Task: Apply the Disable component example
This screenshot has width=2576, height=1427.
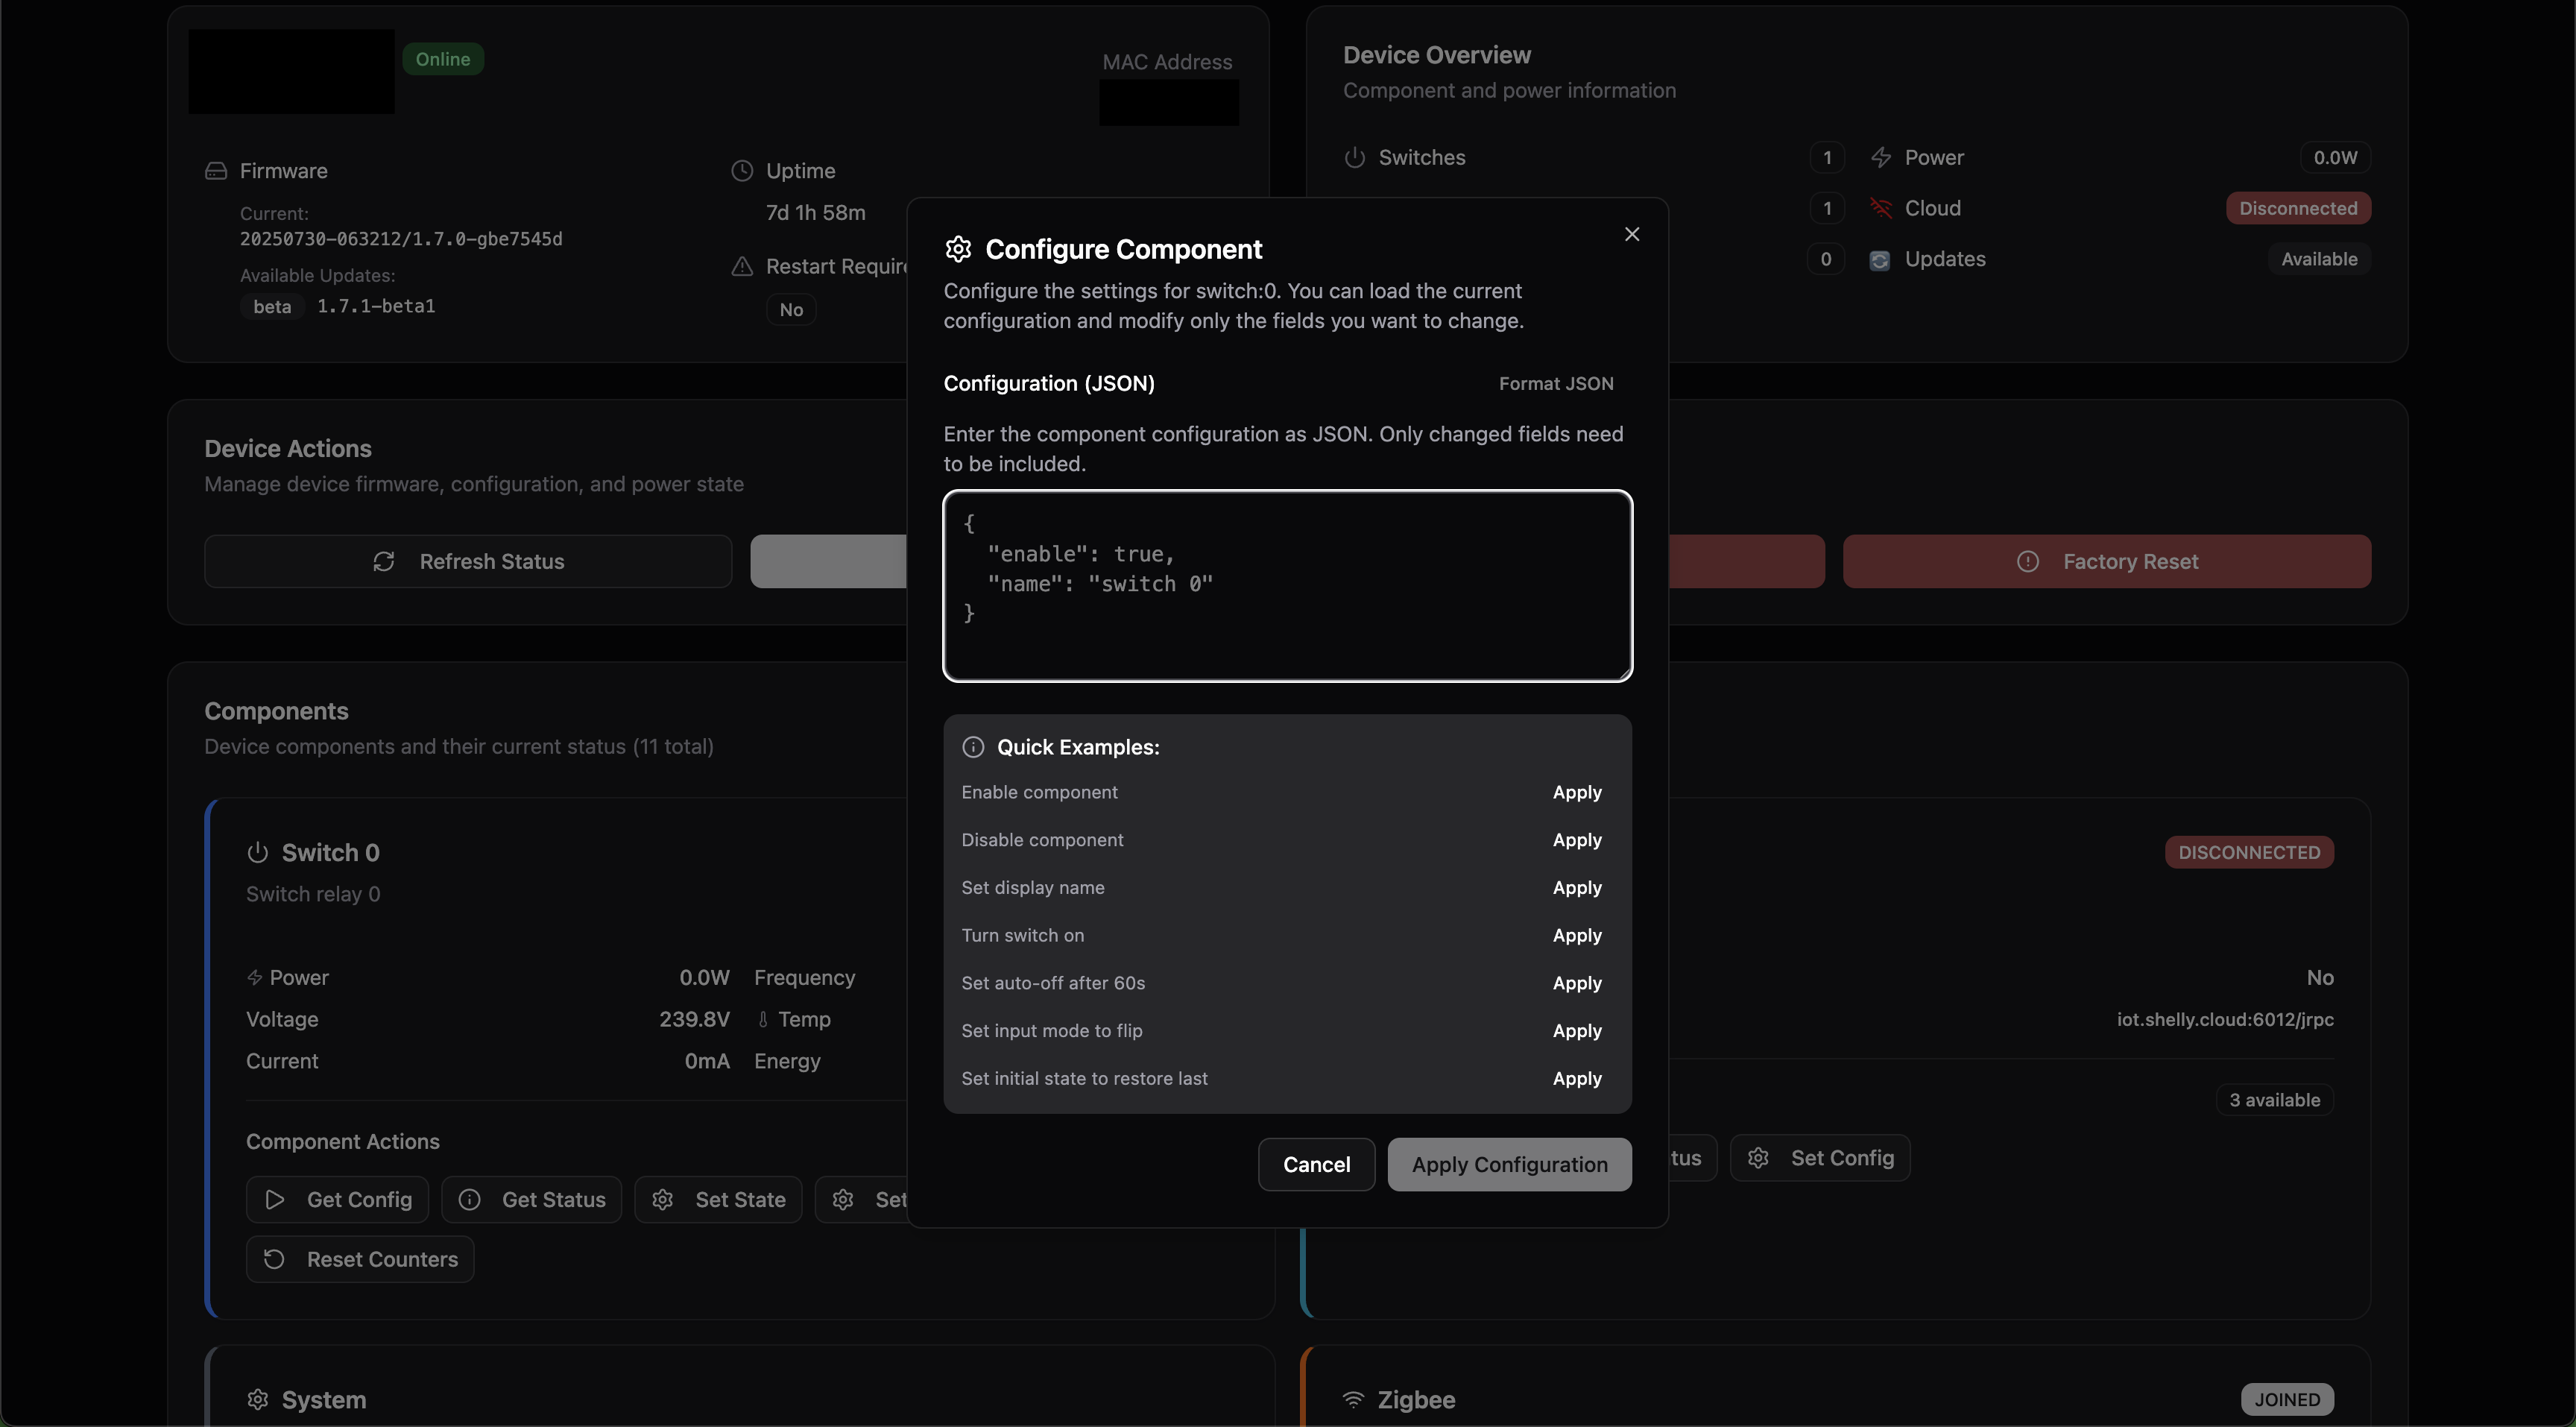Action: pyautogui.click(x=1577, y=840)
